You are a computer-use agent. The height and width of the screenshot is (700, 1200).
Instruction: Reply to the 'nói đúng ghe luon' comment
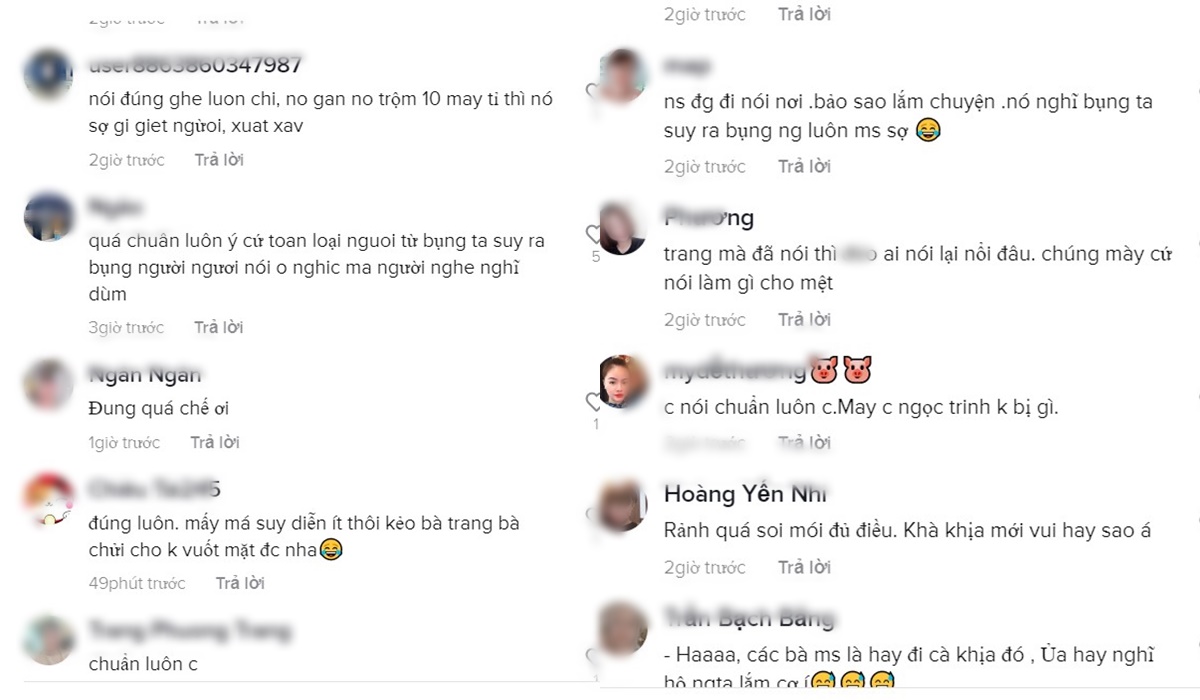click(219, 160)
